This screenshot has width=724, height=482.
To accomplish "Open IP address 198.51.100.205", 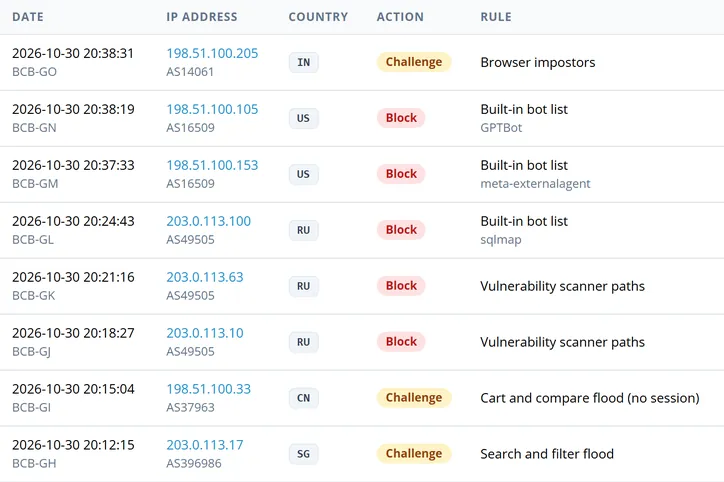I will point(212,54).
